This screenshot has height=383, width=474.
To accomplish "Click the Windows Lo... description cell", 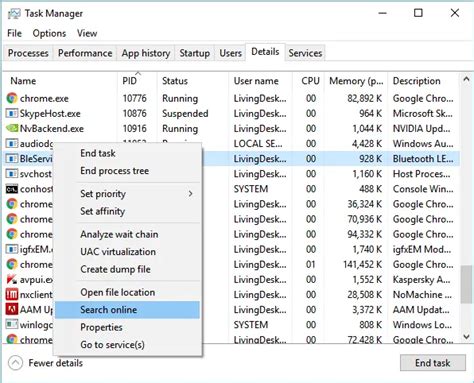I will pyautogui.click(x=422, y=325).
